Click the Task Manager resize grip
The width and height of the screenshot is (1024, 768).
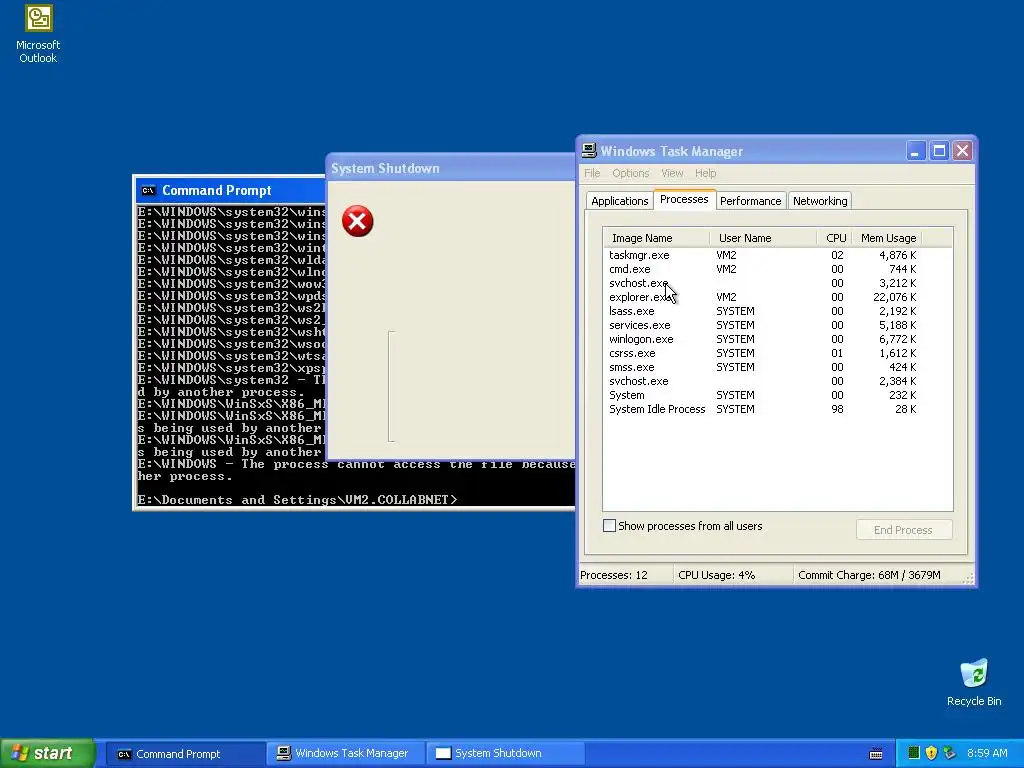pos(969,578)
